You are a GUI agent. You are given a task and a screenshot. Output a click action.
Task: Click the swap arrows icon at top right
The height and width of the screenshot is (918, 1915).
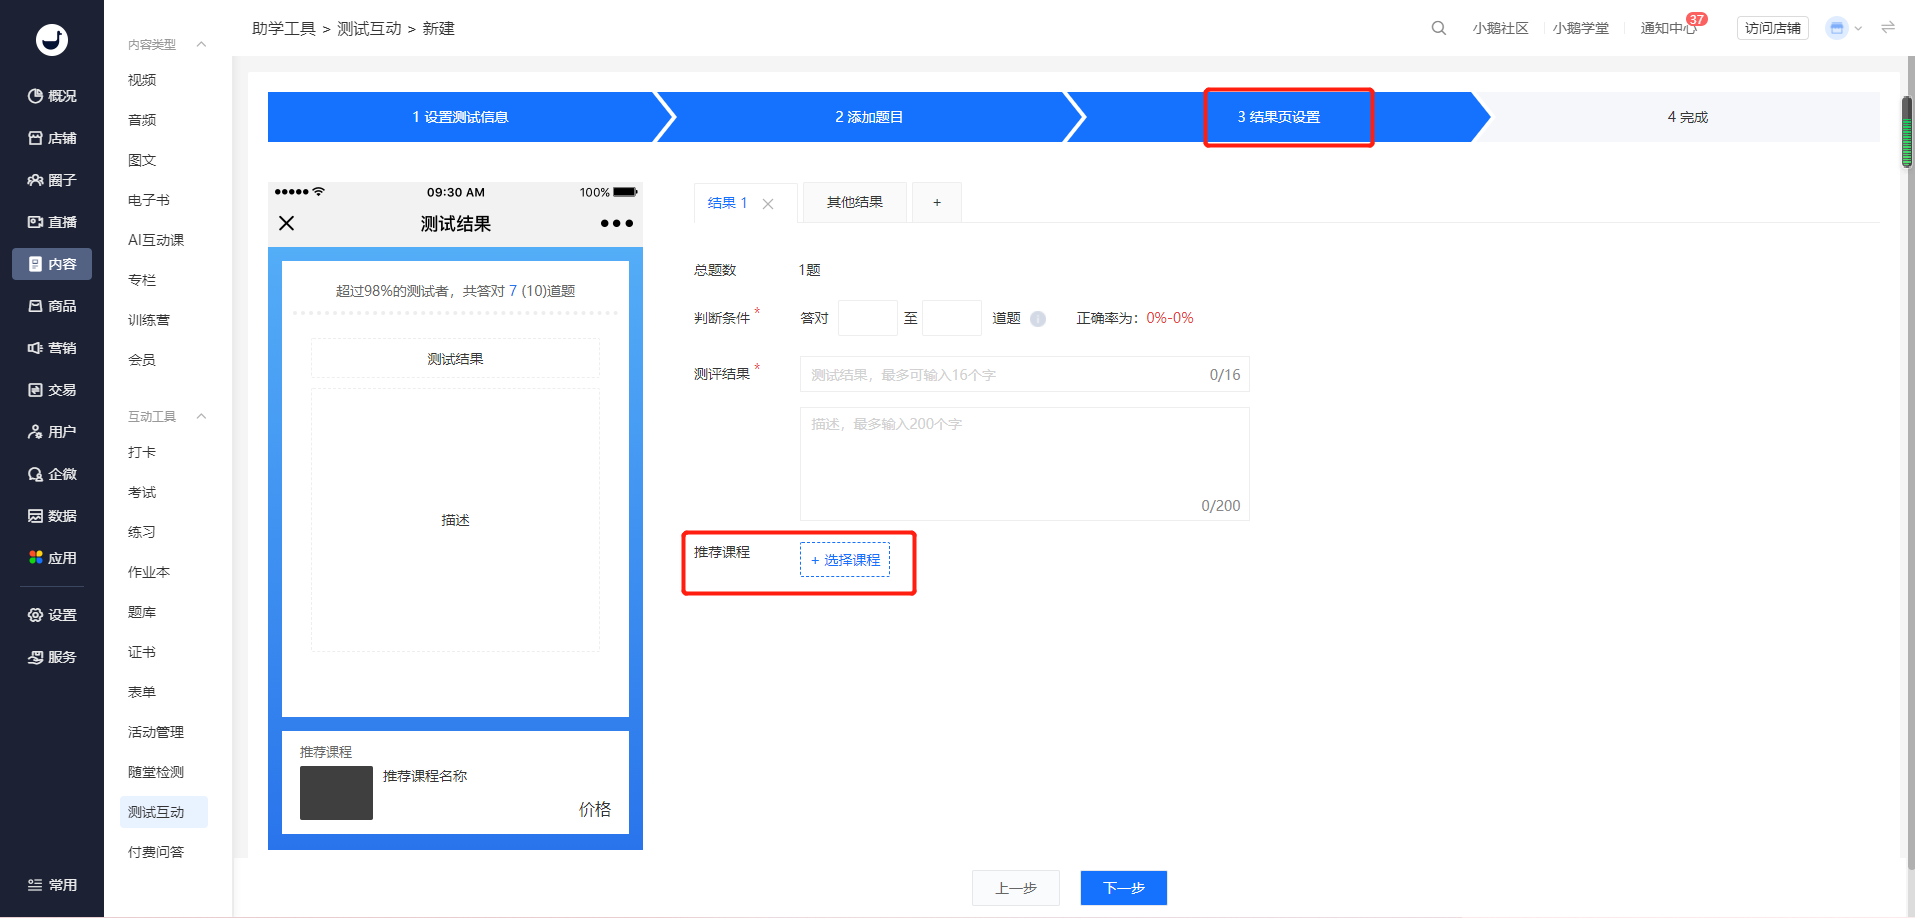[x=1888, y=27]
